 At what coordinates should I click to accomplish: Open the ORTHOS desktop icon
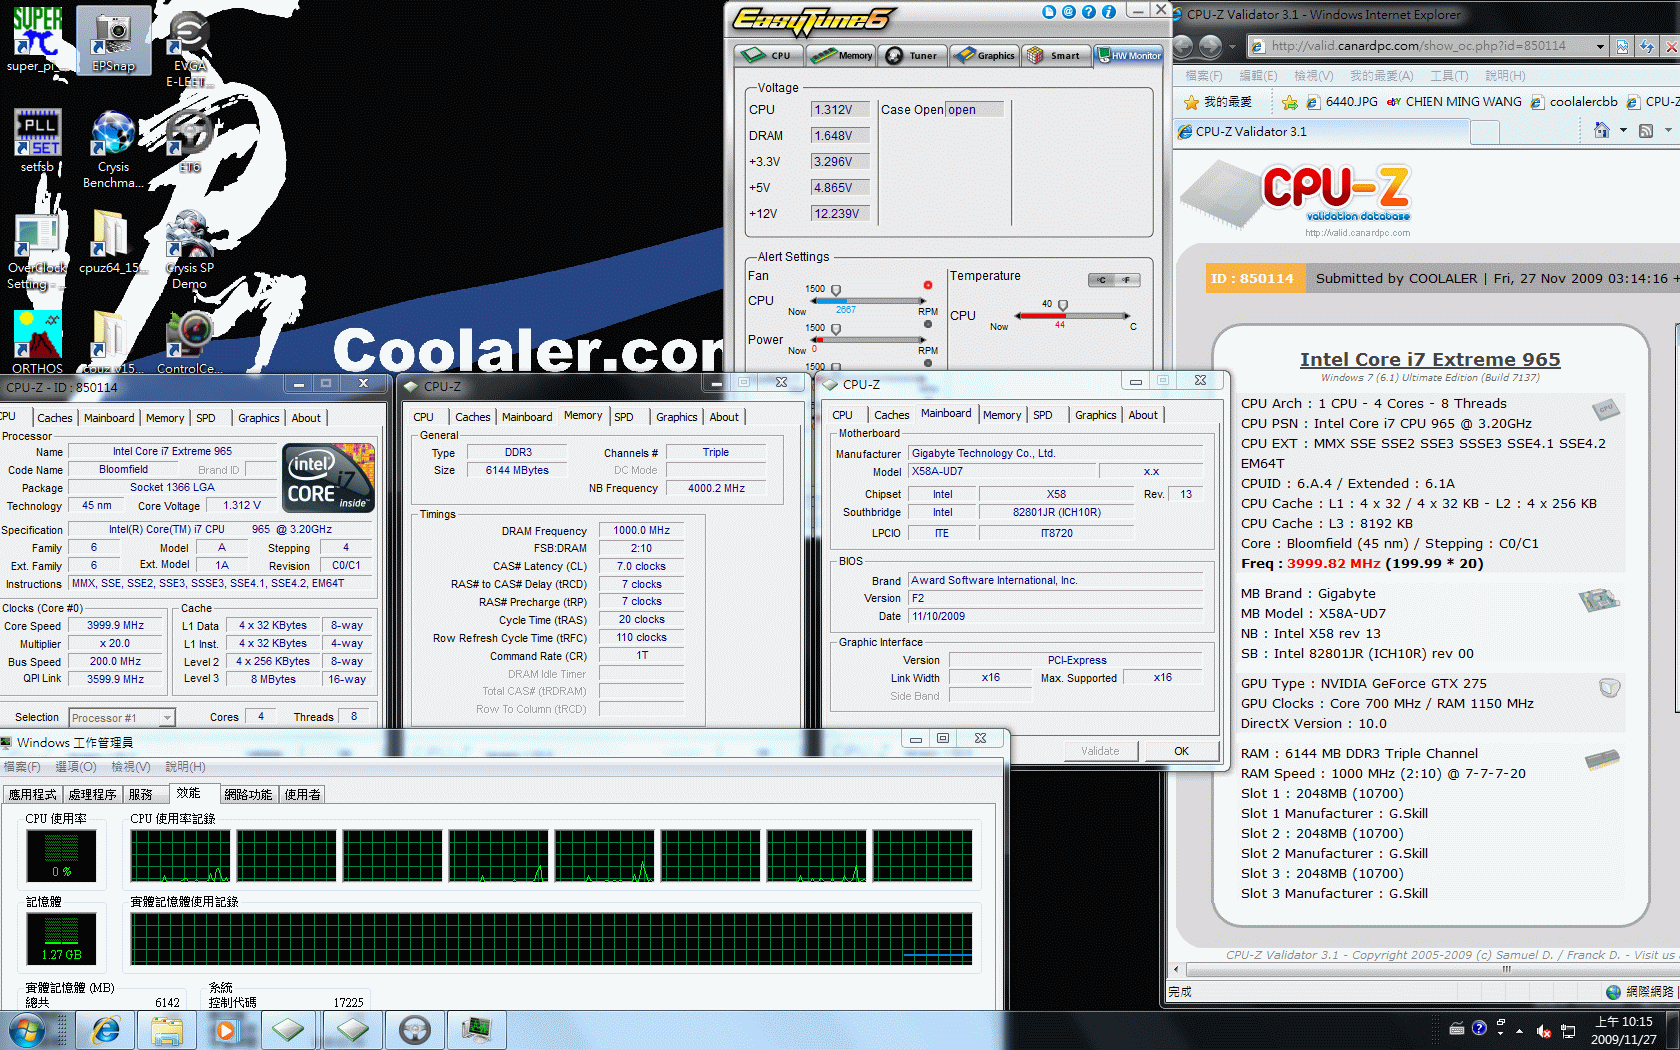(x=37, y=342)
